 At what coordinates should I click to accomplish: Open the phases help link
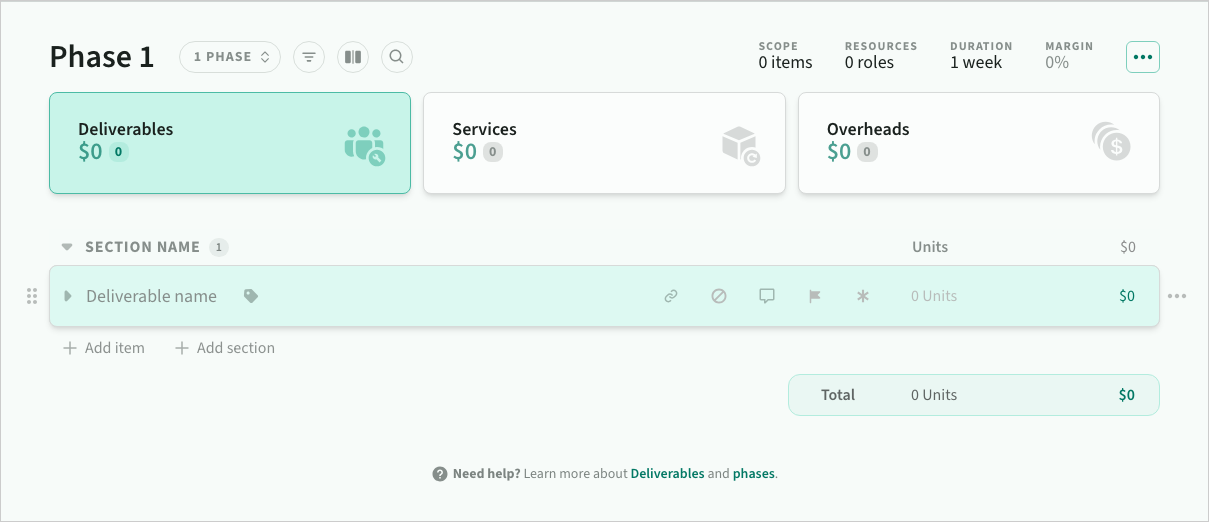tap(754, 474)
